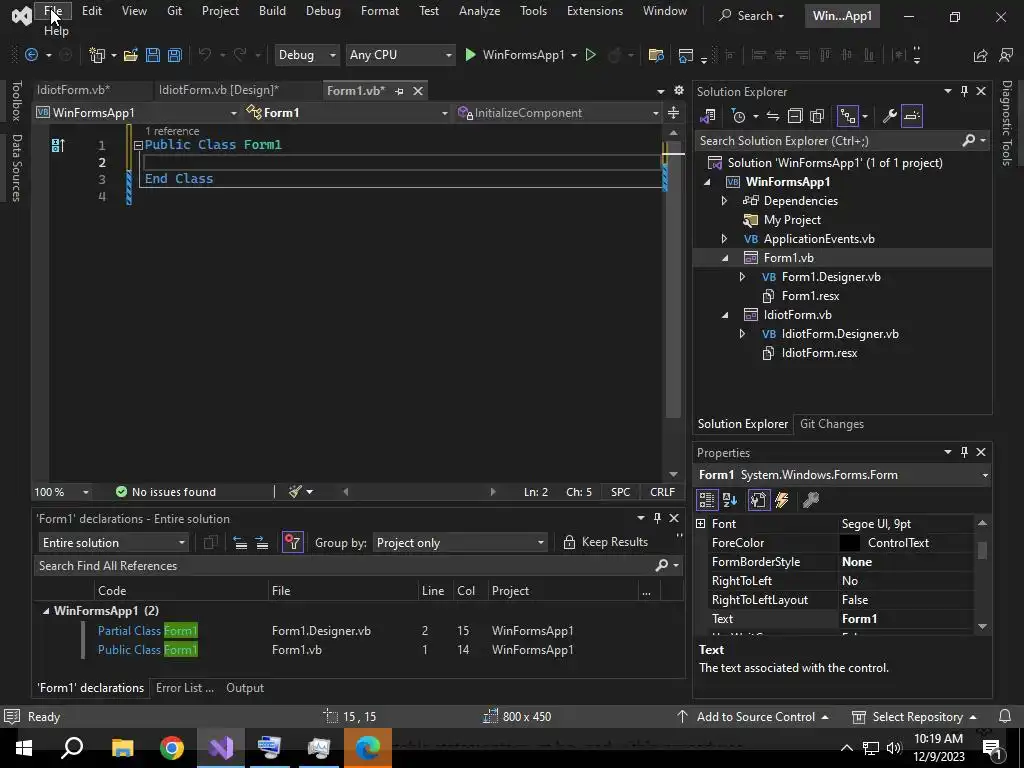Open the Entire solution scope dropdown
Screen dimensions: 1024x768
pyautogui.click(x=114, y=543)
